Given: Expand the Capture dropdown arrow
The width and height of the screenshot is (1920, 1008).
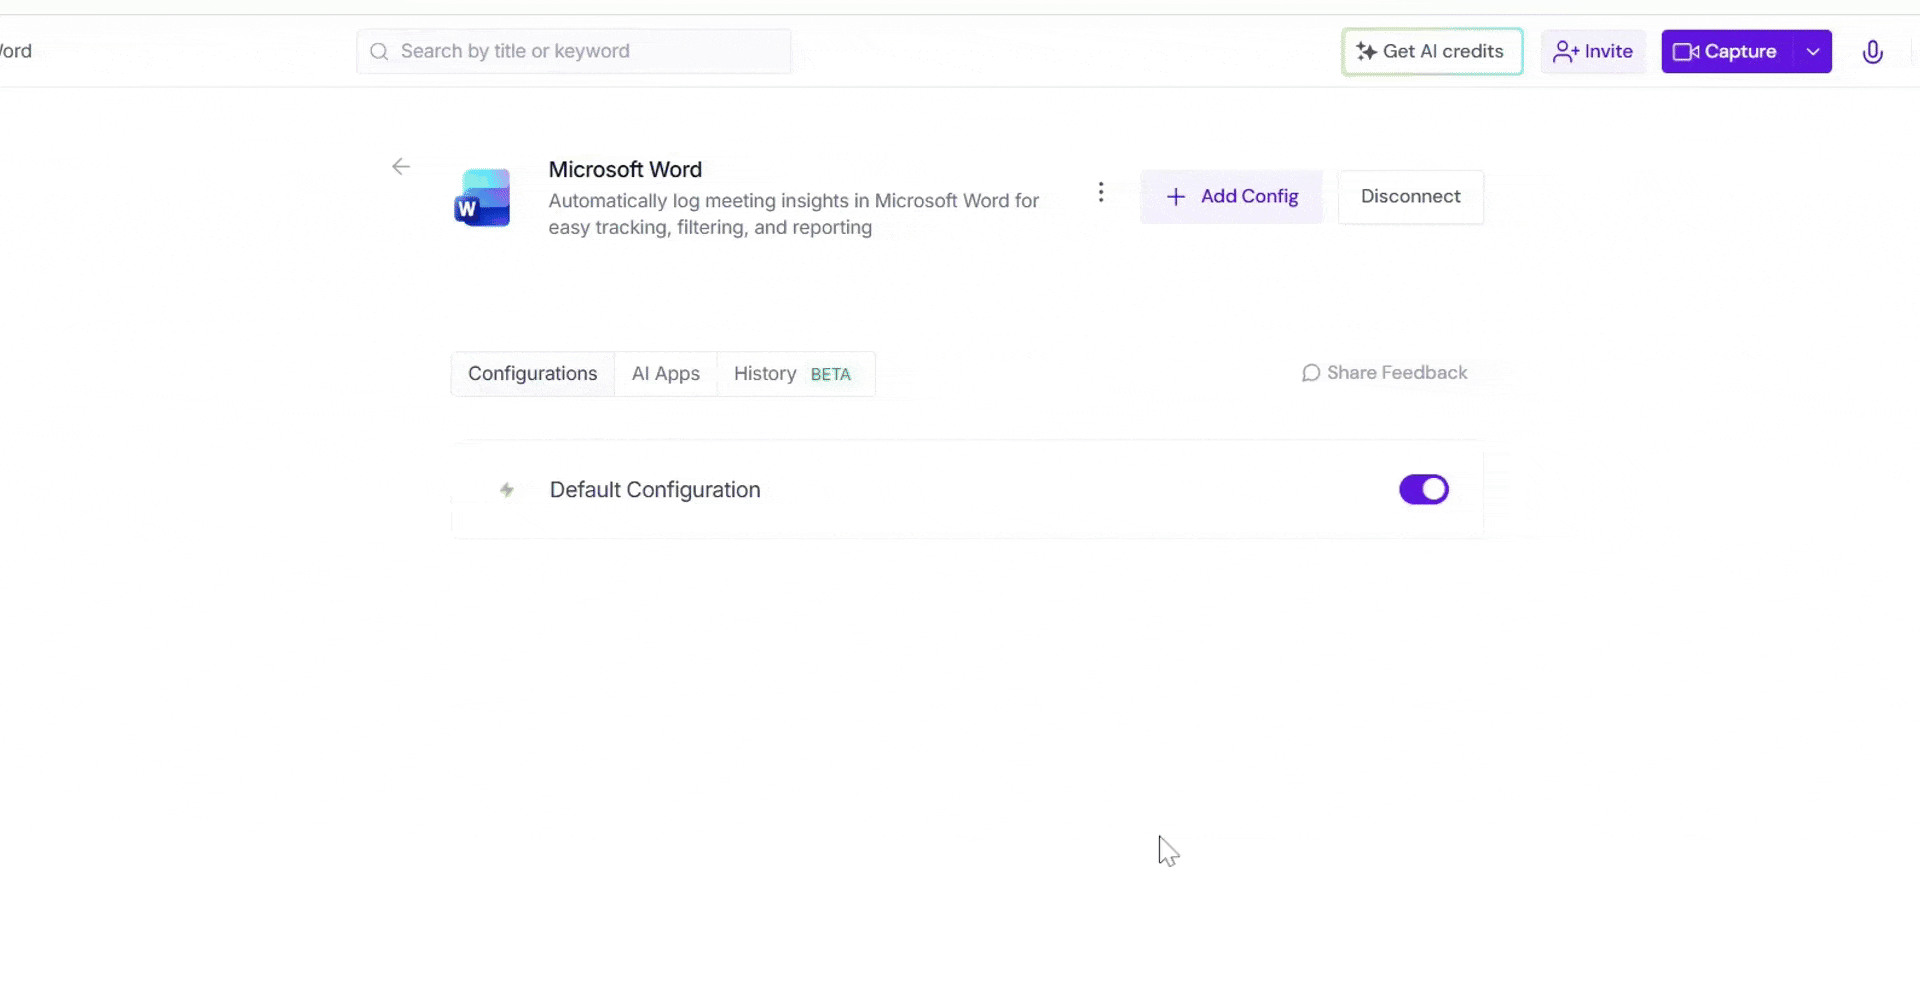Looking at the screenshot, I should [x=1813, y=52].
